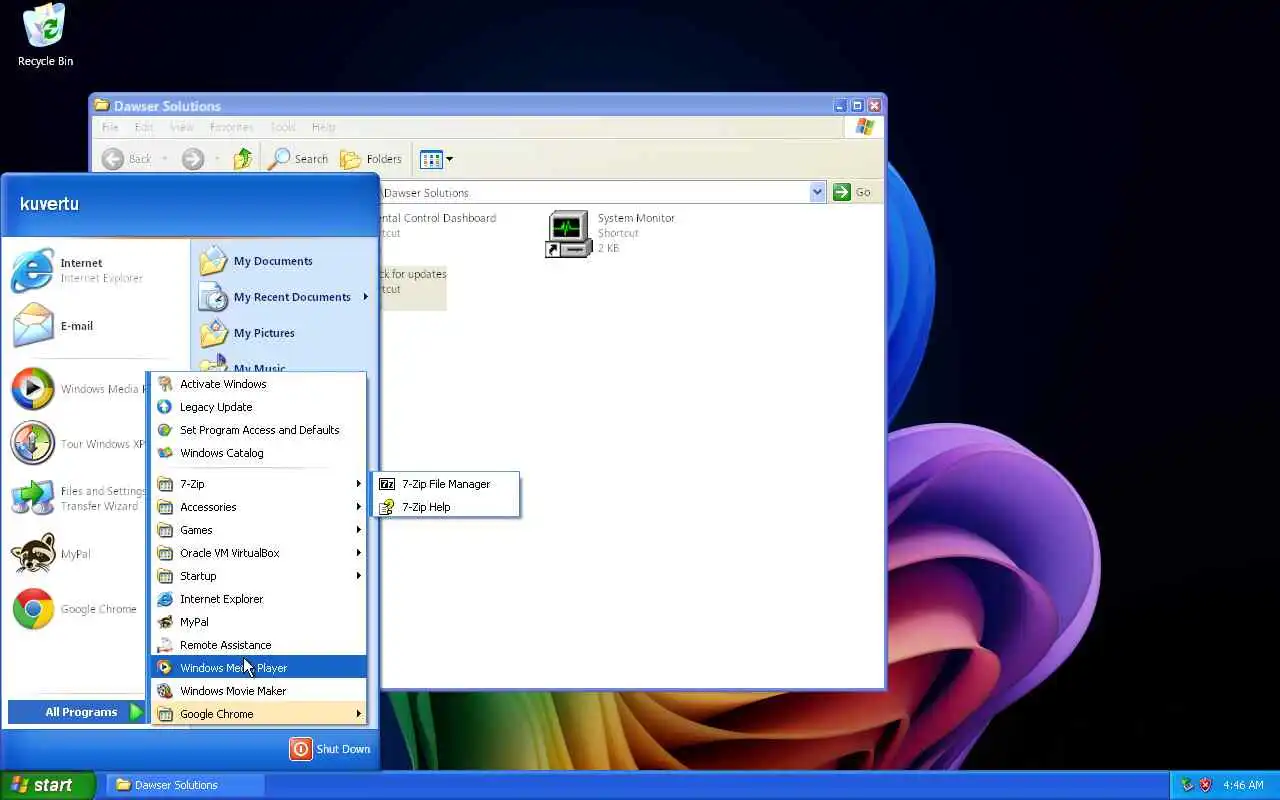
Task: Open the System Monitor shortcut icon
Action: [x=568, y=235]
